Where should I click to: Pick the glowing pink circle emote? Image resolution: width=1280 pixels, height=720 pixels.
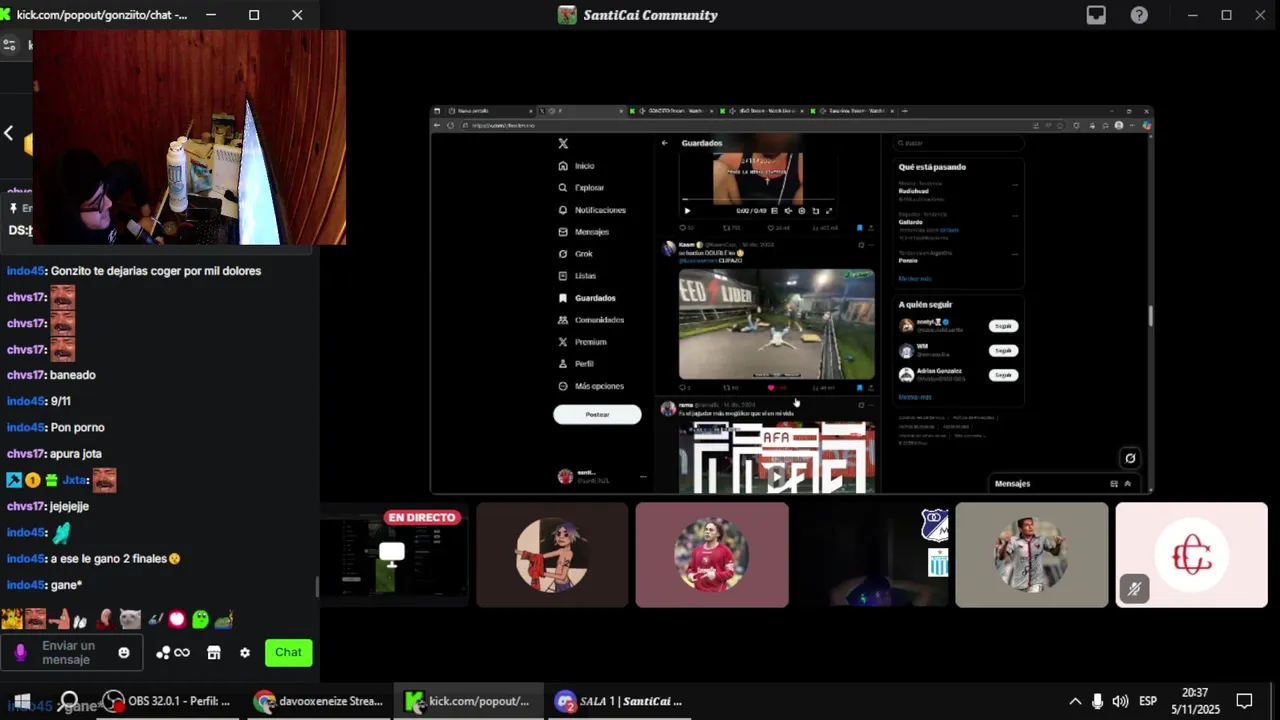(x=177, y=619)
